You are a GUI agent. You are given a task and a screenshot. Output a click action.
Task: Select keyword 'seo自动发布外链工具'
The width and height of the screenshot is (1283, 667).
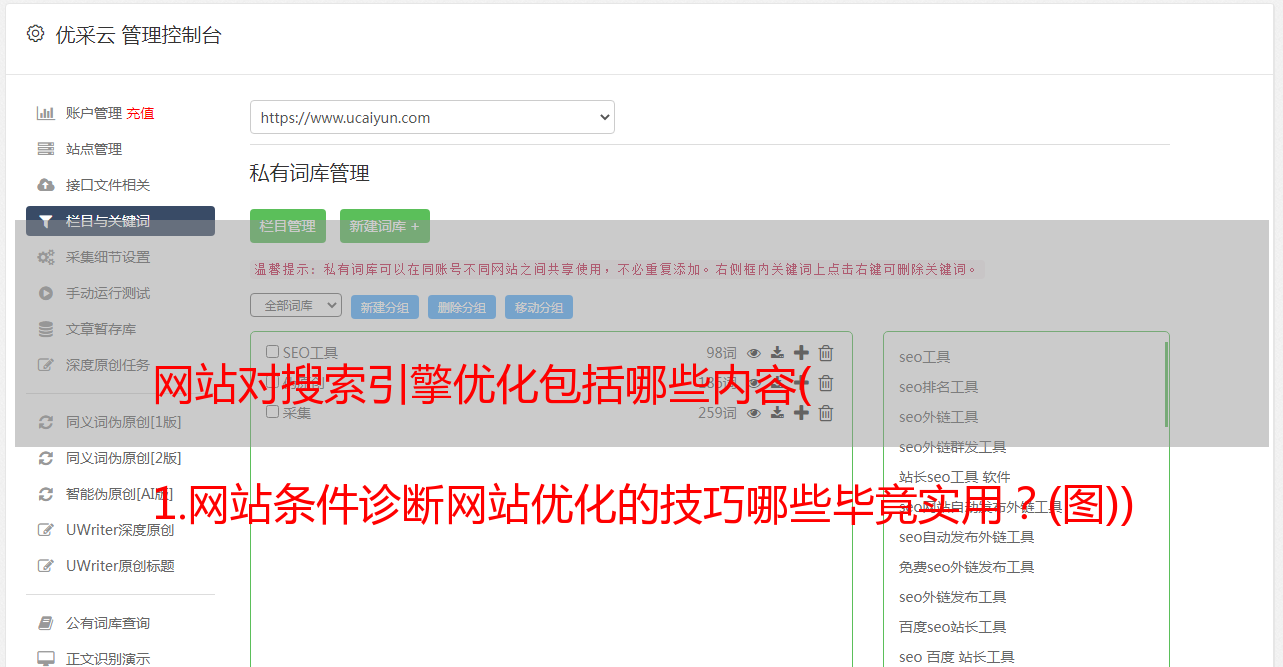(x=967, y=537)
